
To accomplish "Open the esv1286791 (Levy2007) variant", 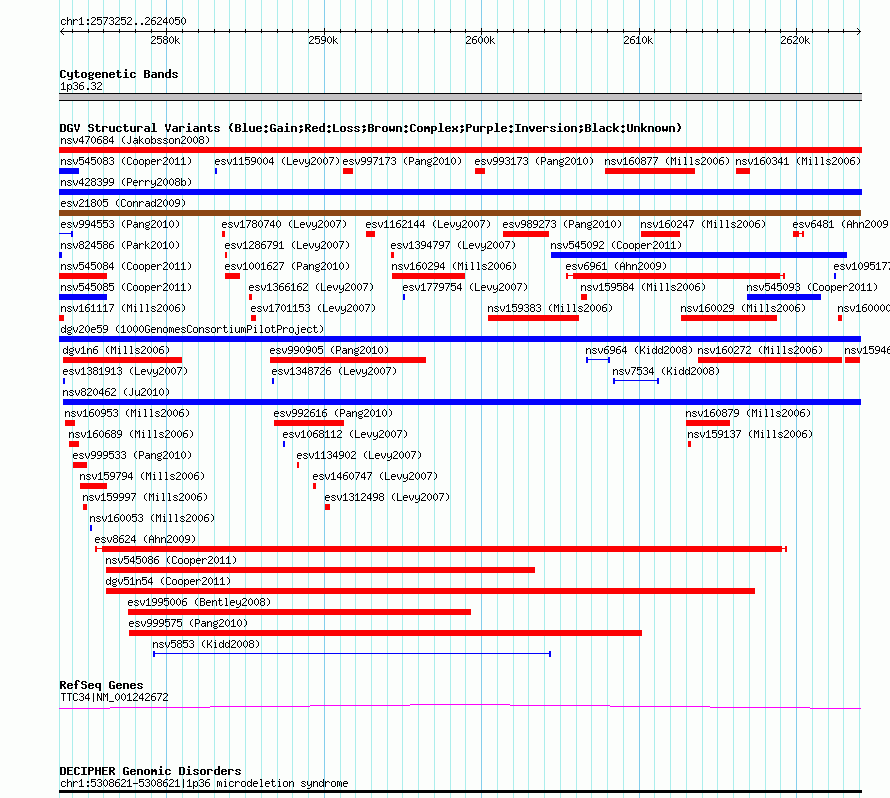I will pyautogui.click(x=287, y=245).
